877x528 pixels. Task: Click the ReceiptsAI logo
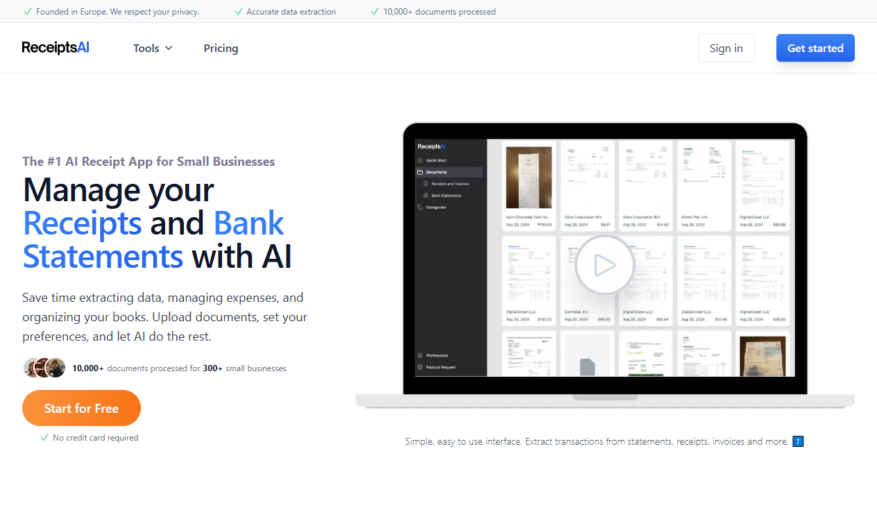pyautogui.click(x=55, y=48)
